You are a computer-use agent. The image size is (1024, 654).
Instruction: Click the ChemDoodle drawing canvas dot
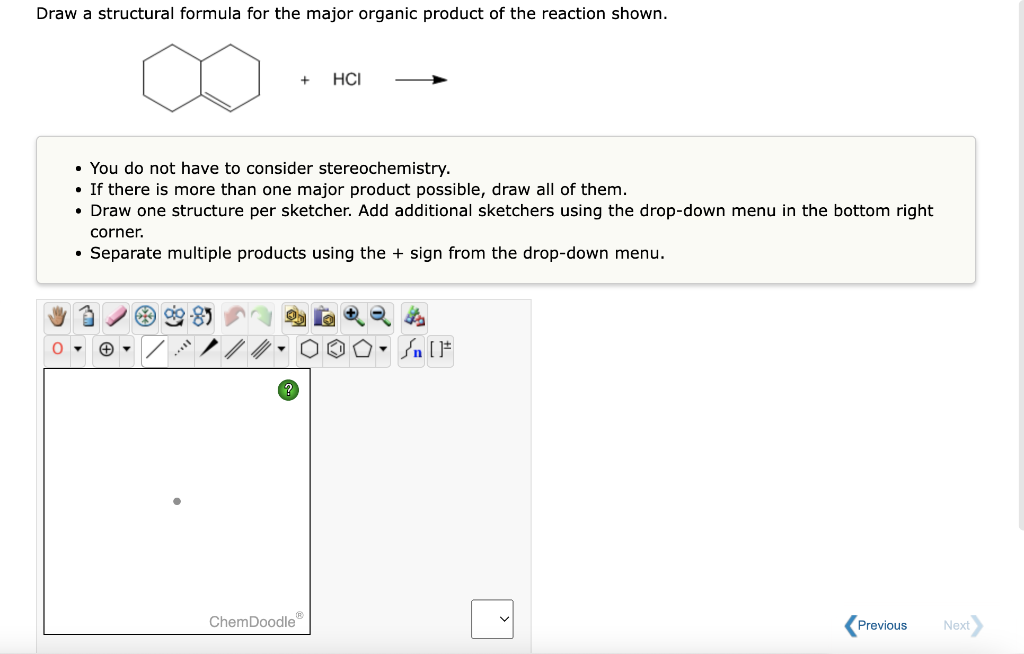(177, 501)
